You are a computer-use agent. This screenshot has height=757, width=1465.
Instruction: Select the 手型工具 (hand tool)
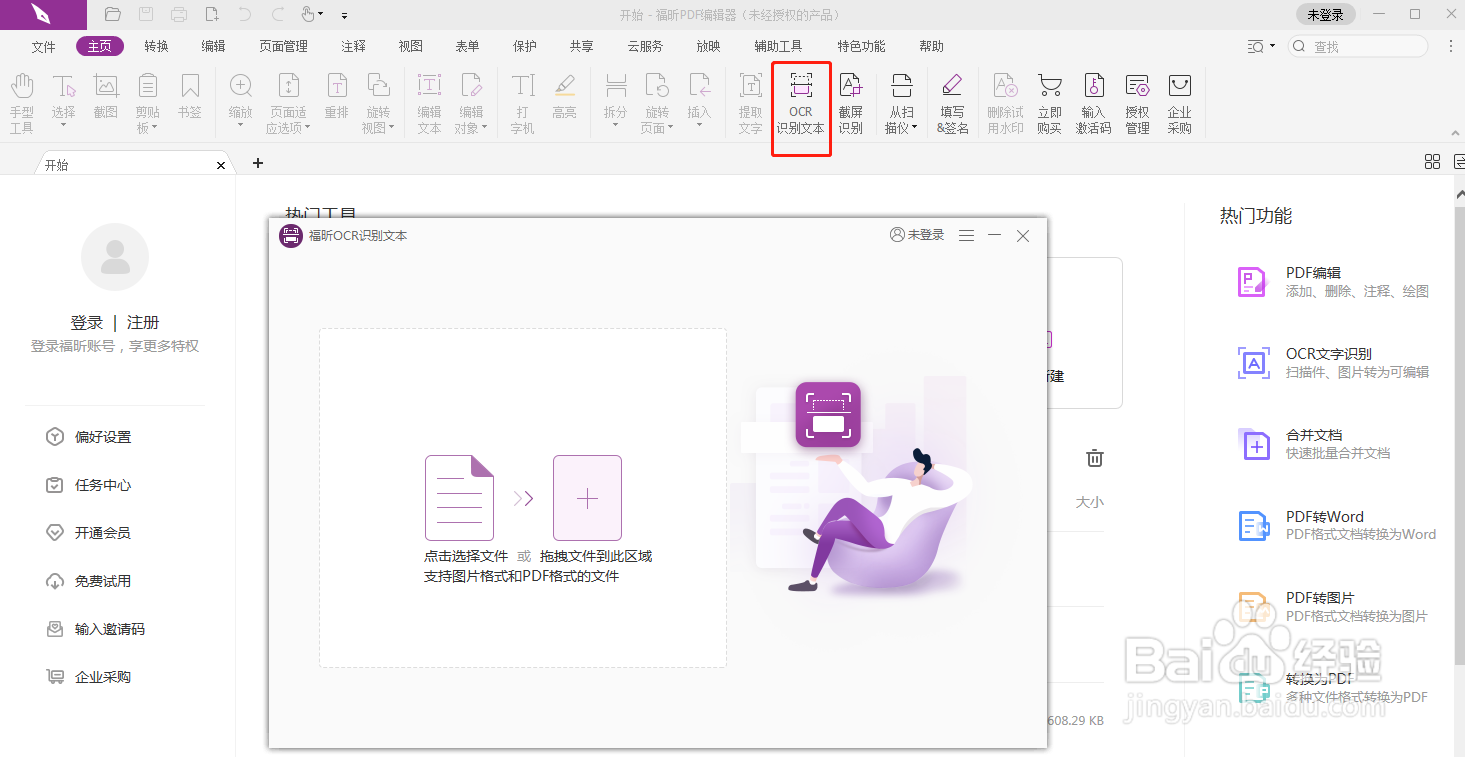pos(22,104)
